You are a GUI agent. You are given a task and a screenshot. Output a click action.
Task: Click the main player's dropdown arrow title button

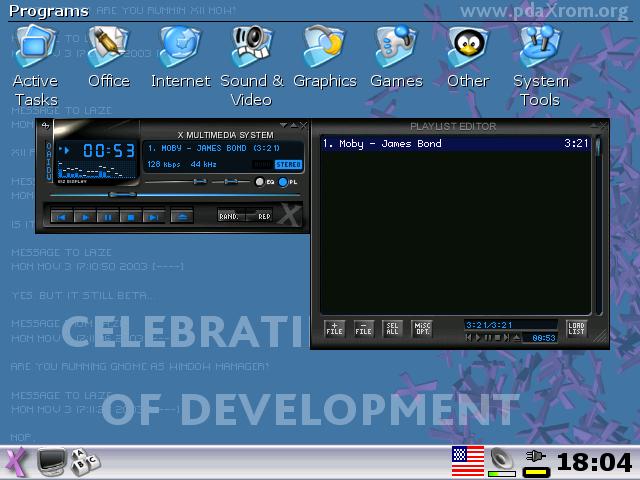[283, 125]
